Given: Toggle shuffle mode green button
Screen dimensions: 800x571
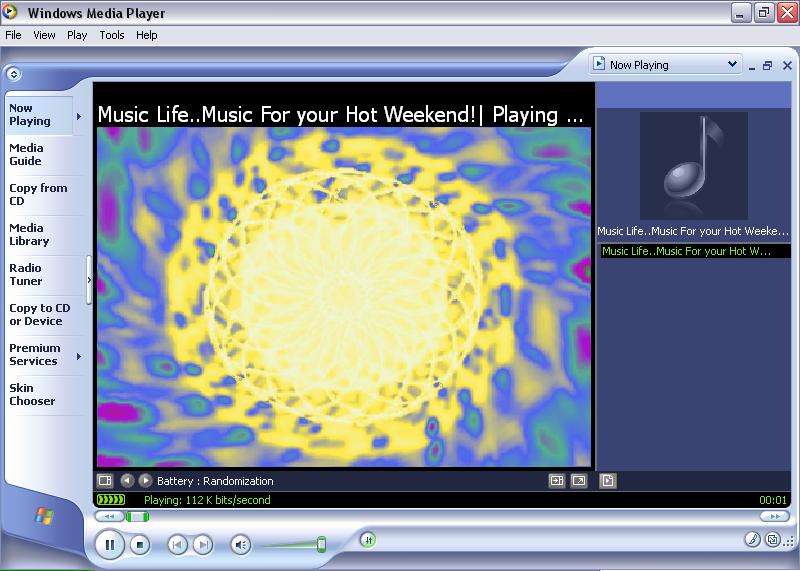Looking at the screenshot, I should pos(368,539).
